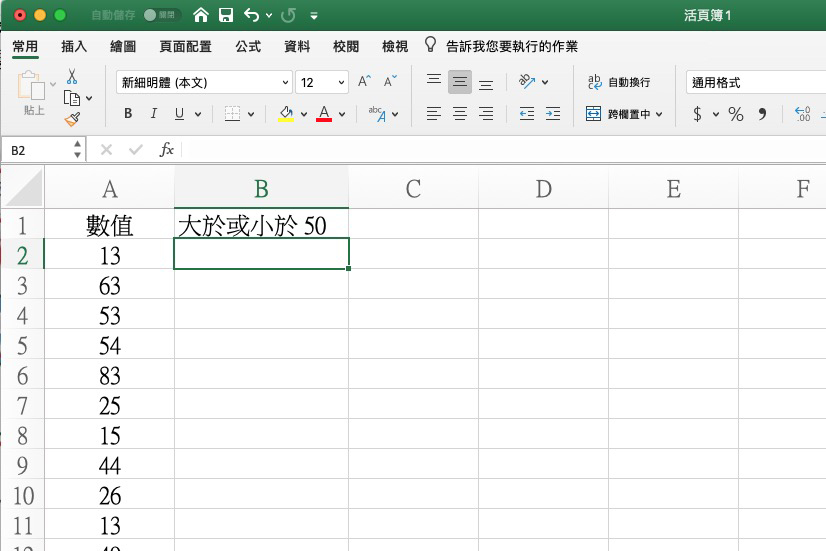Toggle underline formatting with U

[x=179, y=113]
